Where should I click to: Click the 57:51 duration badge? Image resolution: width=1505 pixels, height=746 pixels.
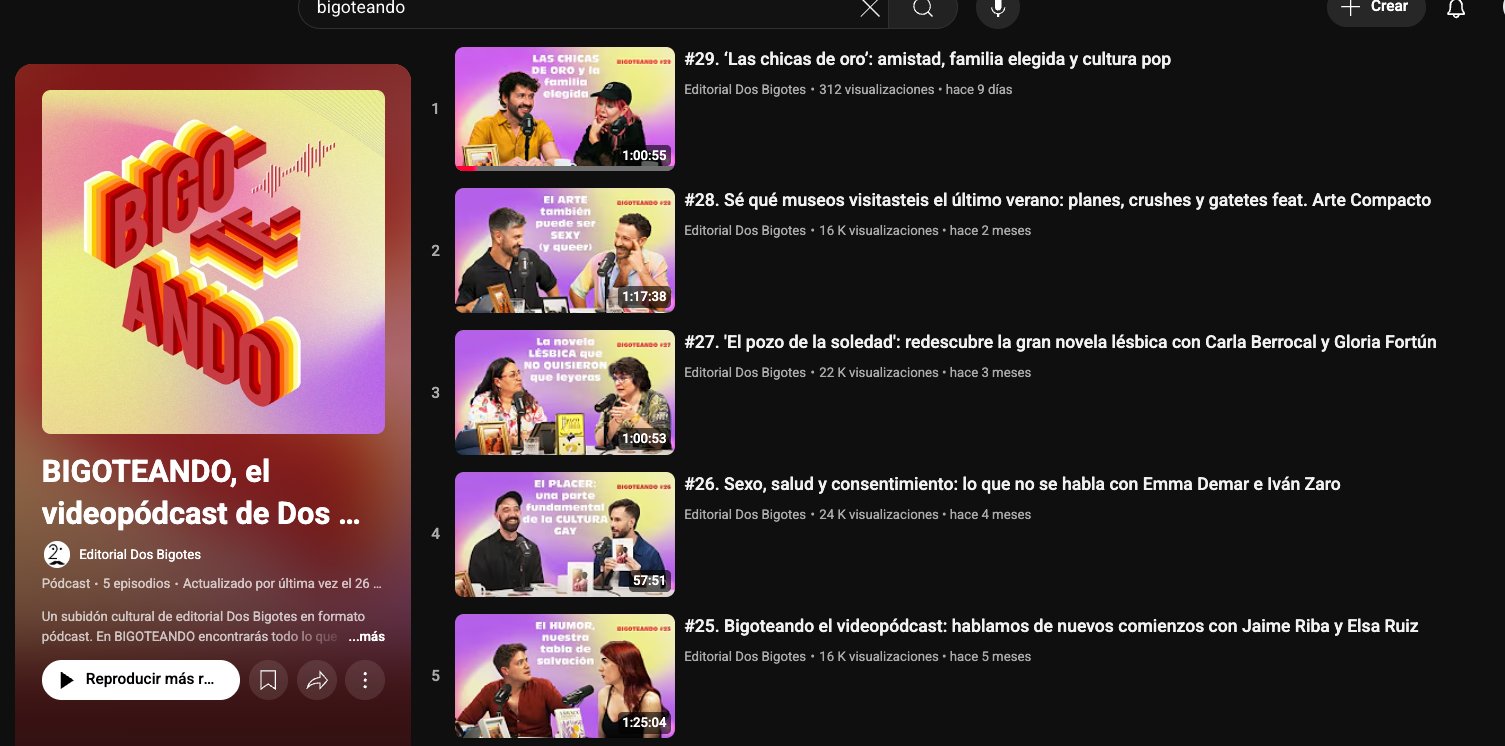[649, 581]
